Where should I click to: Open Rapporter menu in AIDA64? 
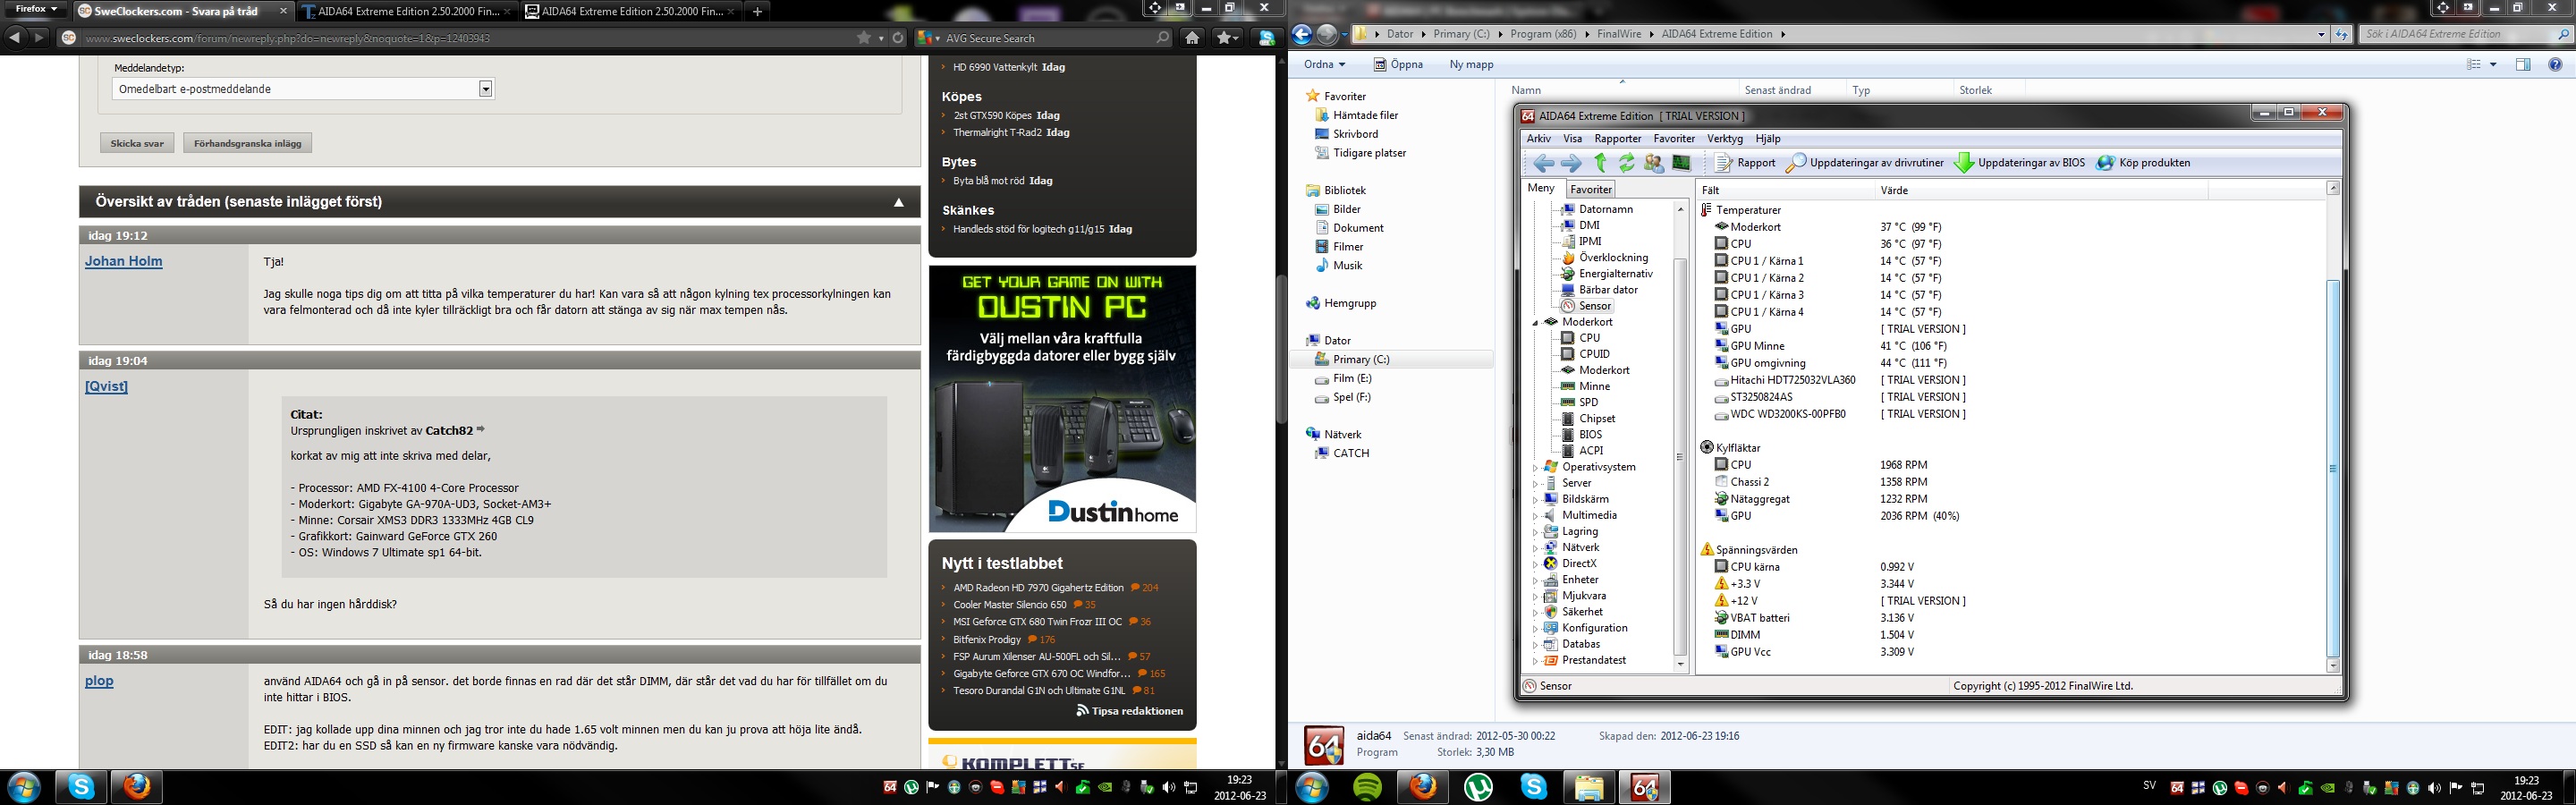pos(1617,139)
